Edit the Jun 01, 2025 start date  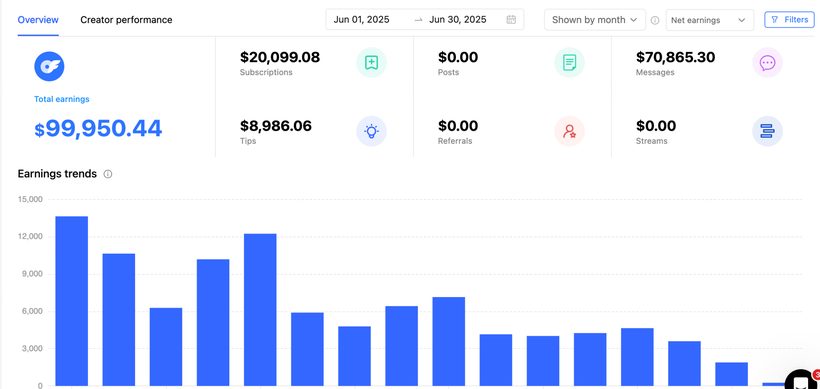361,20
